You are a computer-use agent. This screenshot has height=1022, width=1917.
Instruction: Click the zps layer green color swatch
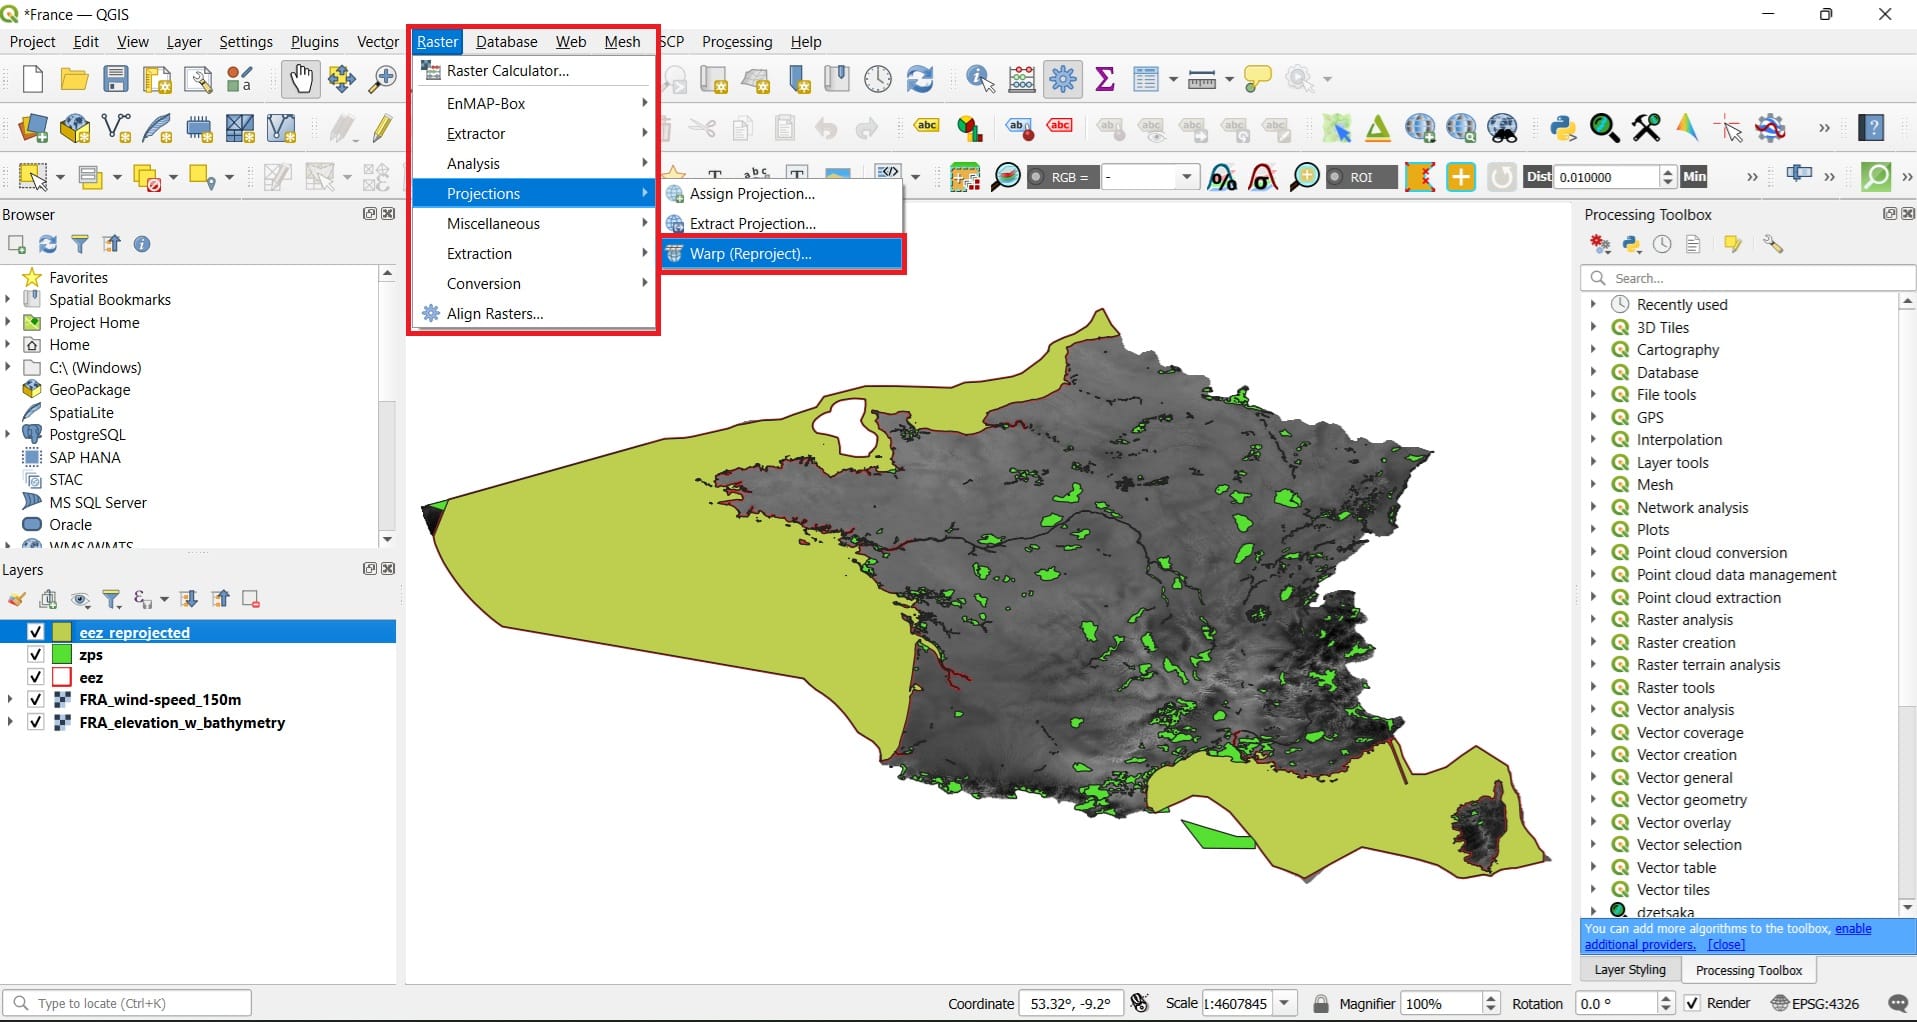click(x=62, y=655)
